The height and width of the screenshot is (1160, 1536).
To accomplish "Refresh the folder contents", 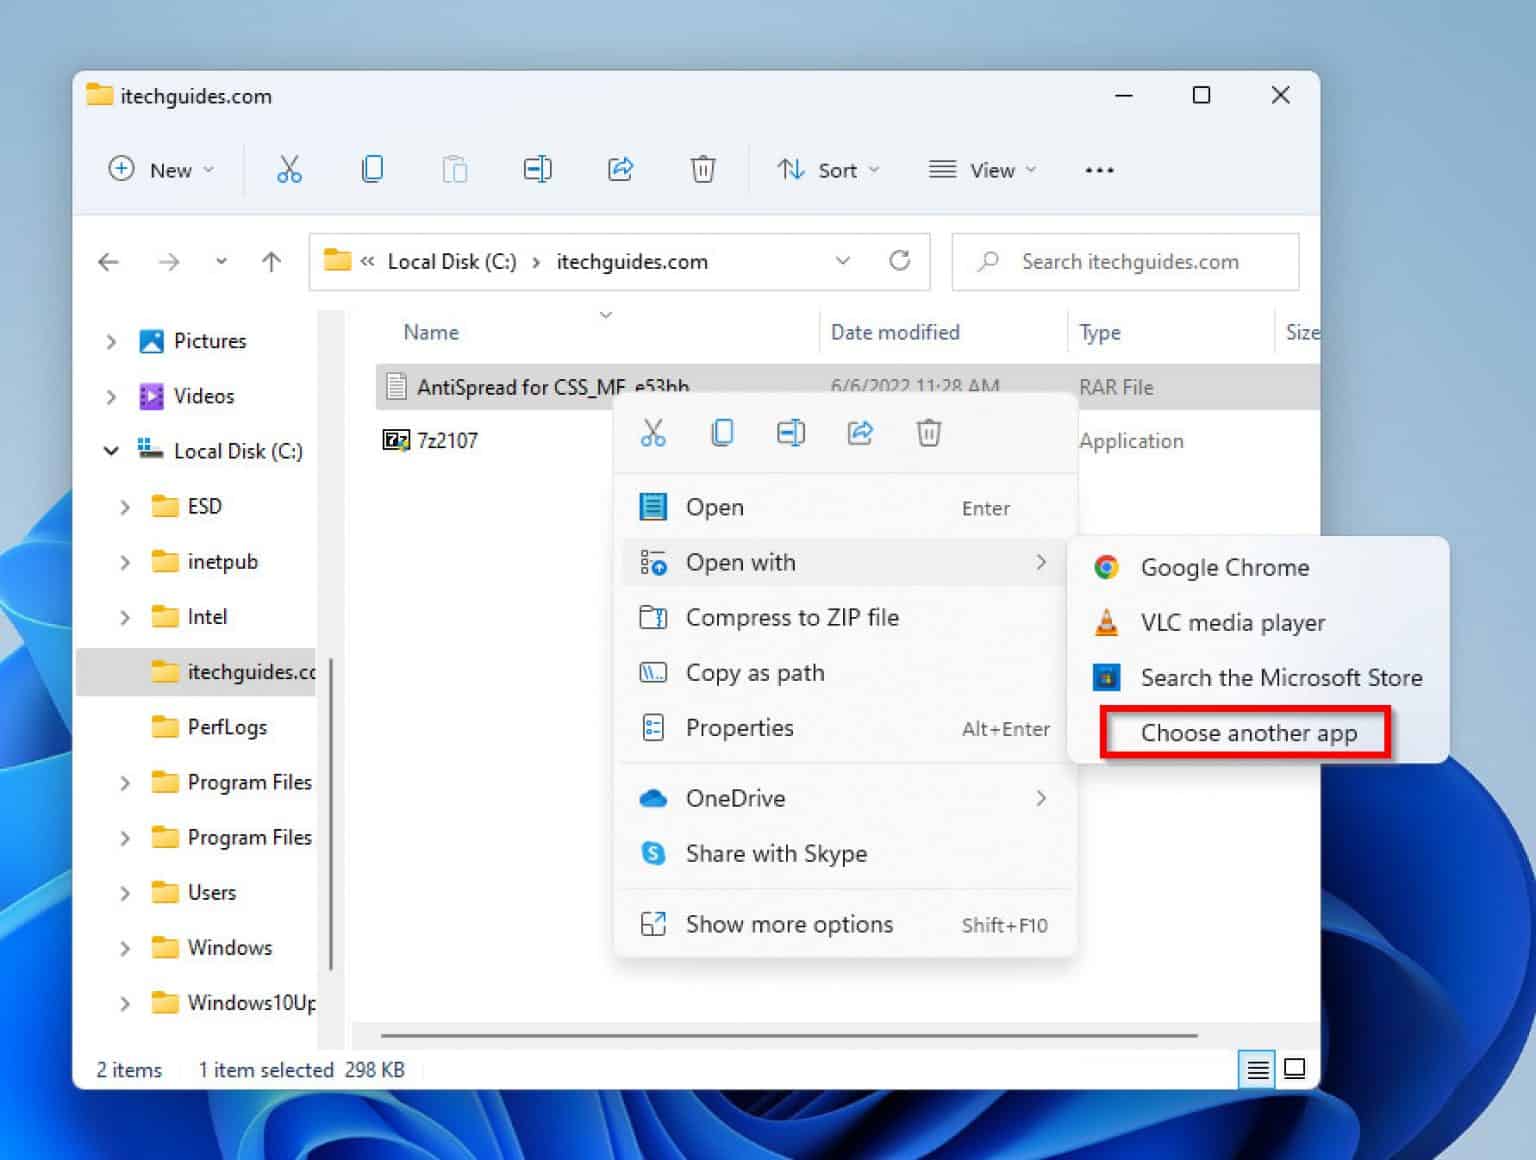I will (x=899, y=261).
